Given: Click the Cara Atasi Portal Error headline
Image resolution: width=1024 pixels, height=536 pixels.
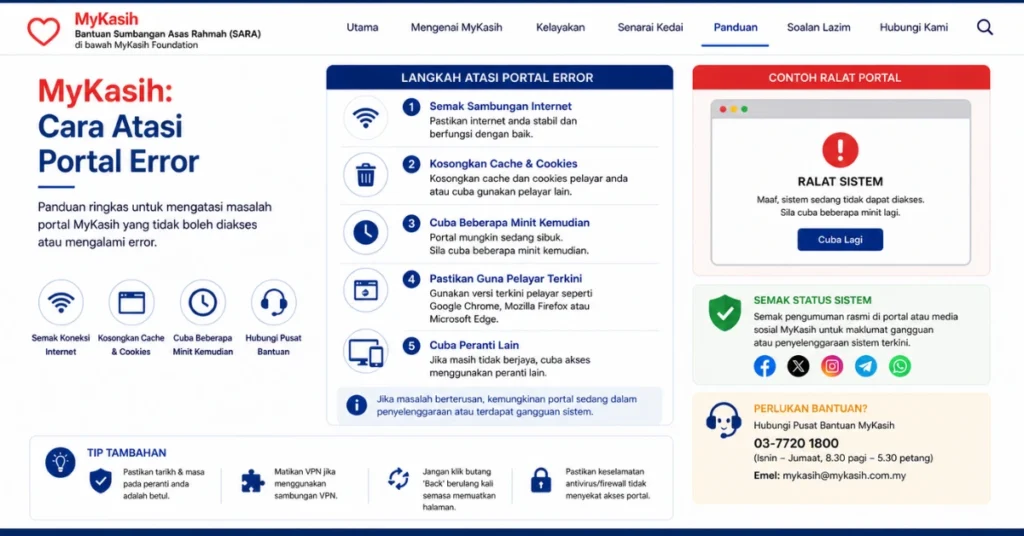Looking at the screenshot, I should click(x=118, y=144).
